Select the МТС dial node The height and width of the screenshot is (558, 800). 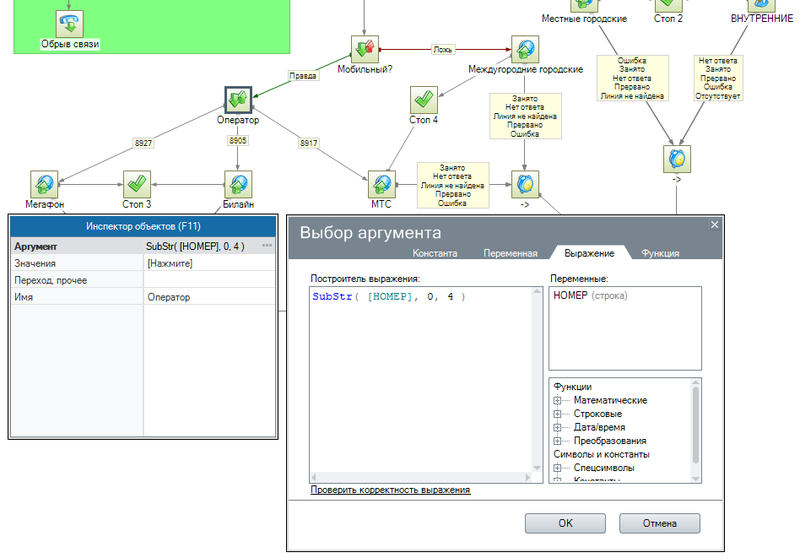point(382,184)
